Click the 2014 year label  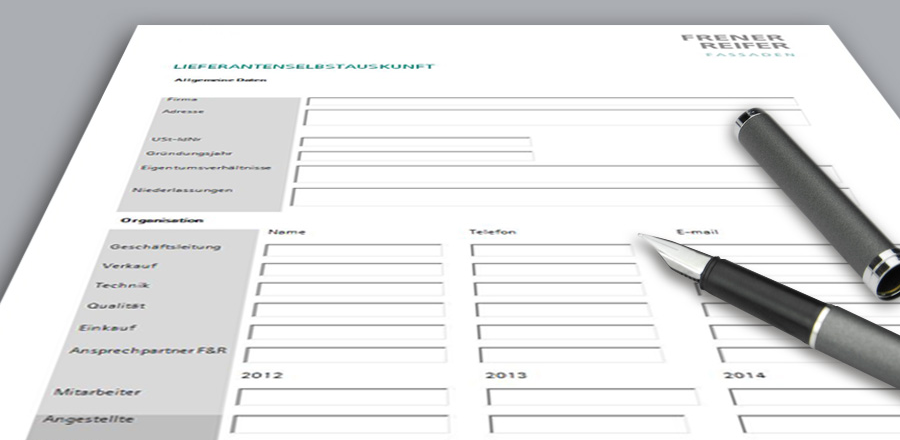744,375
